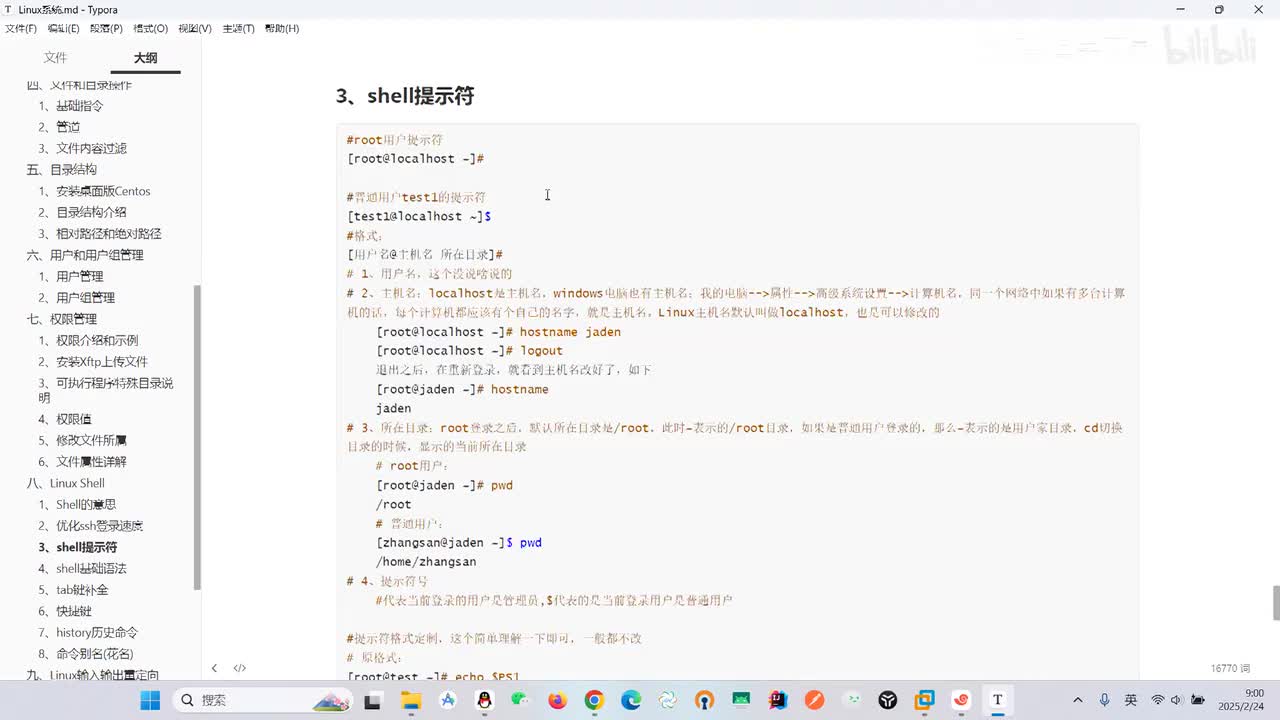Click the microphone tray icon
This screenshot has height=720, width=1280.
click(x=1104, y=700)
